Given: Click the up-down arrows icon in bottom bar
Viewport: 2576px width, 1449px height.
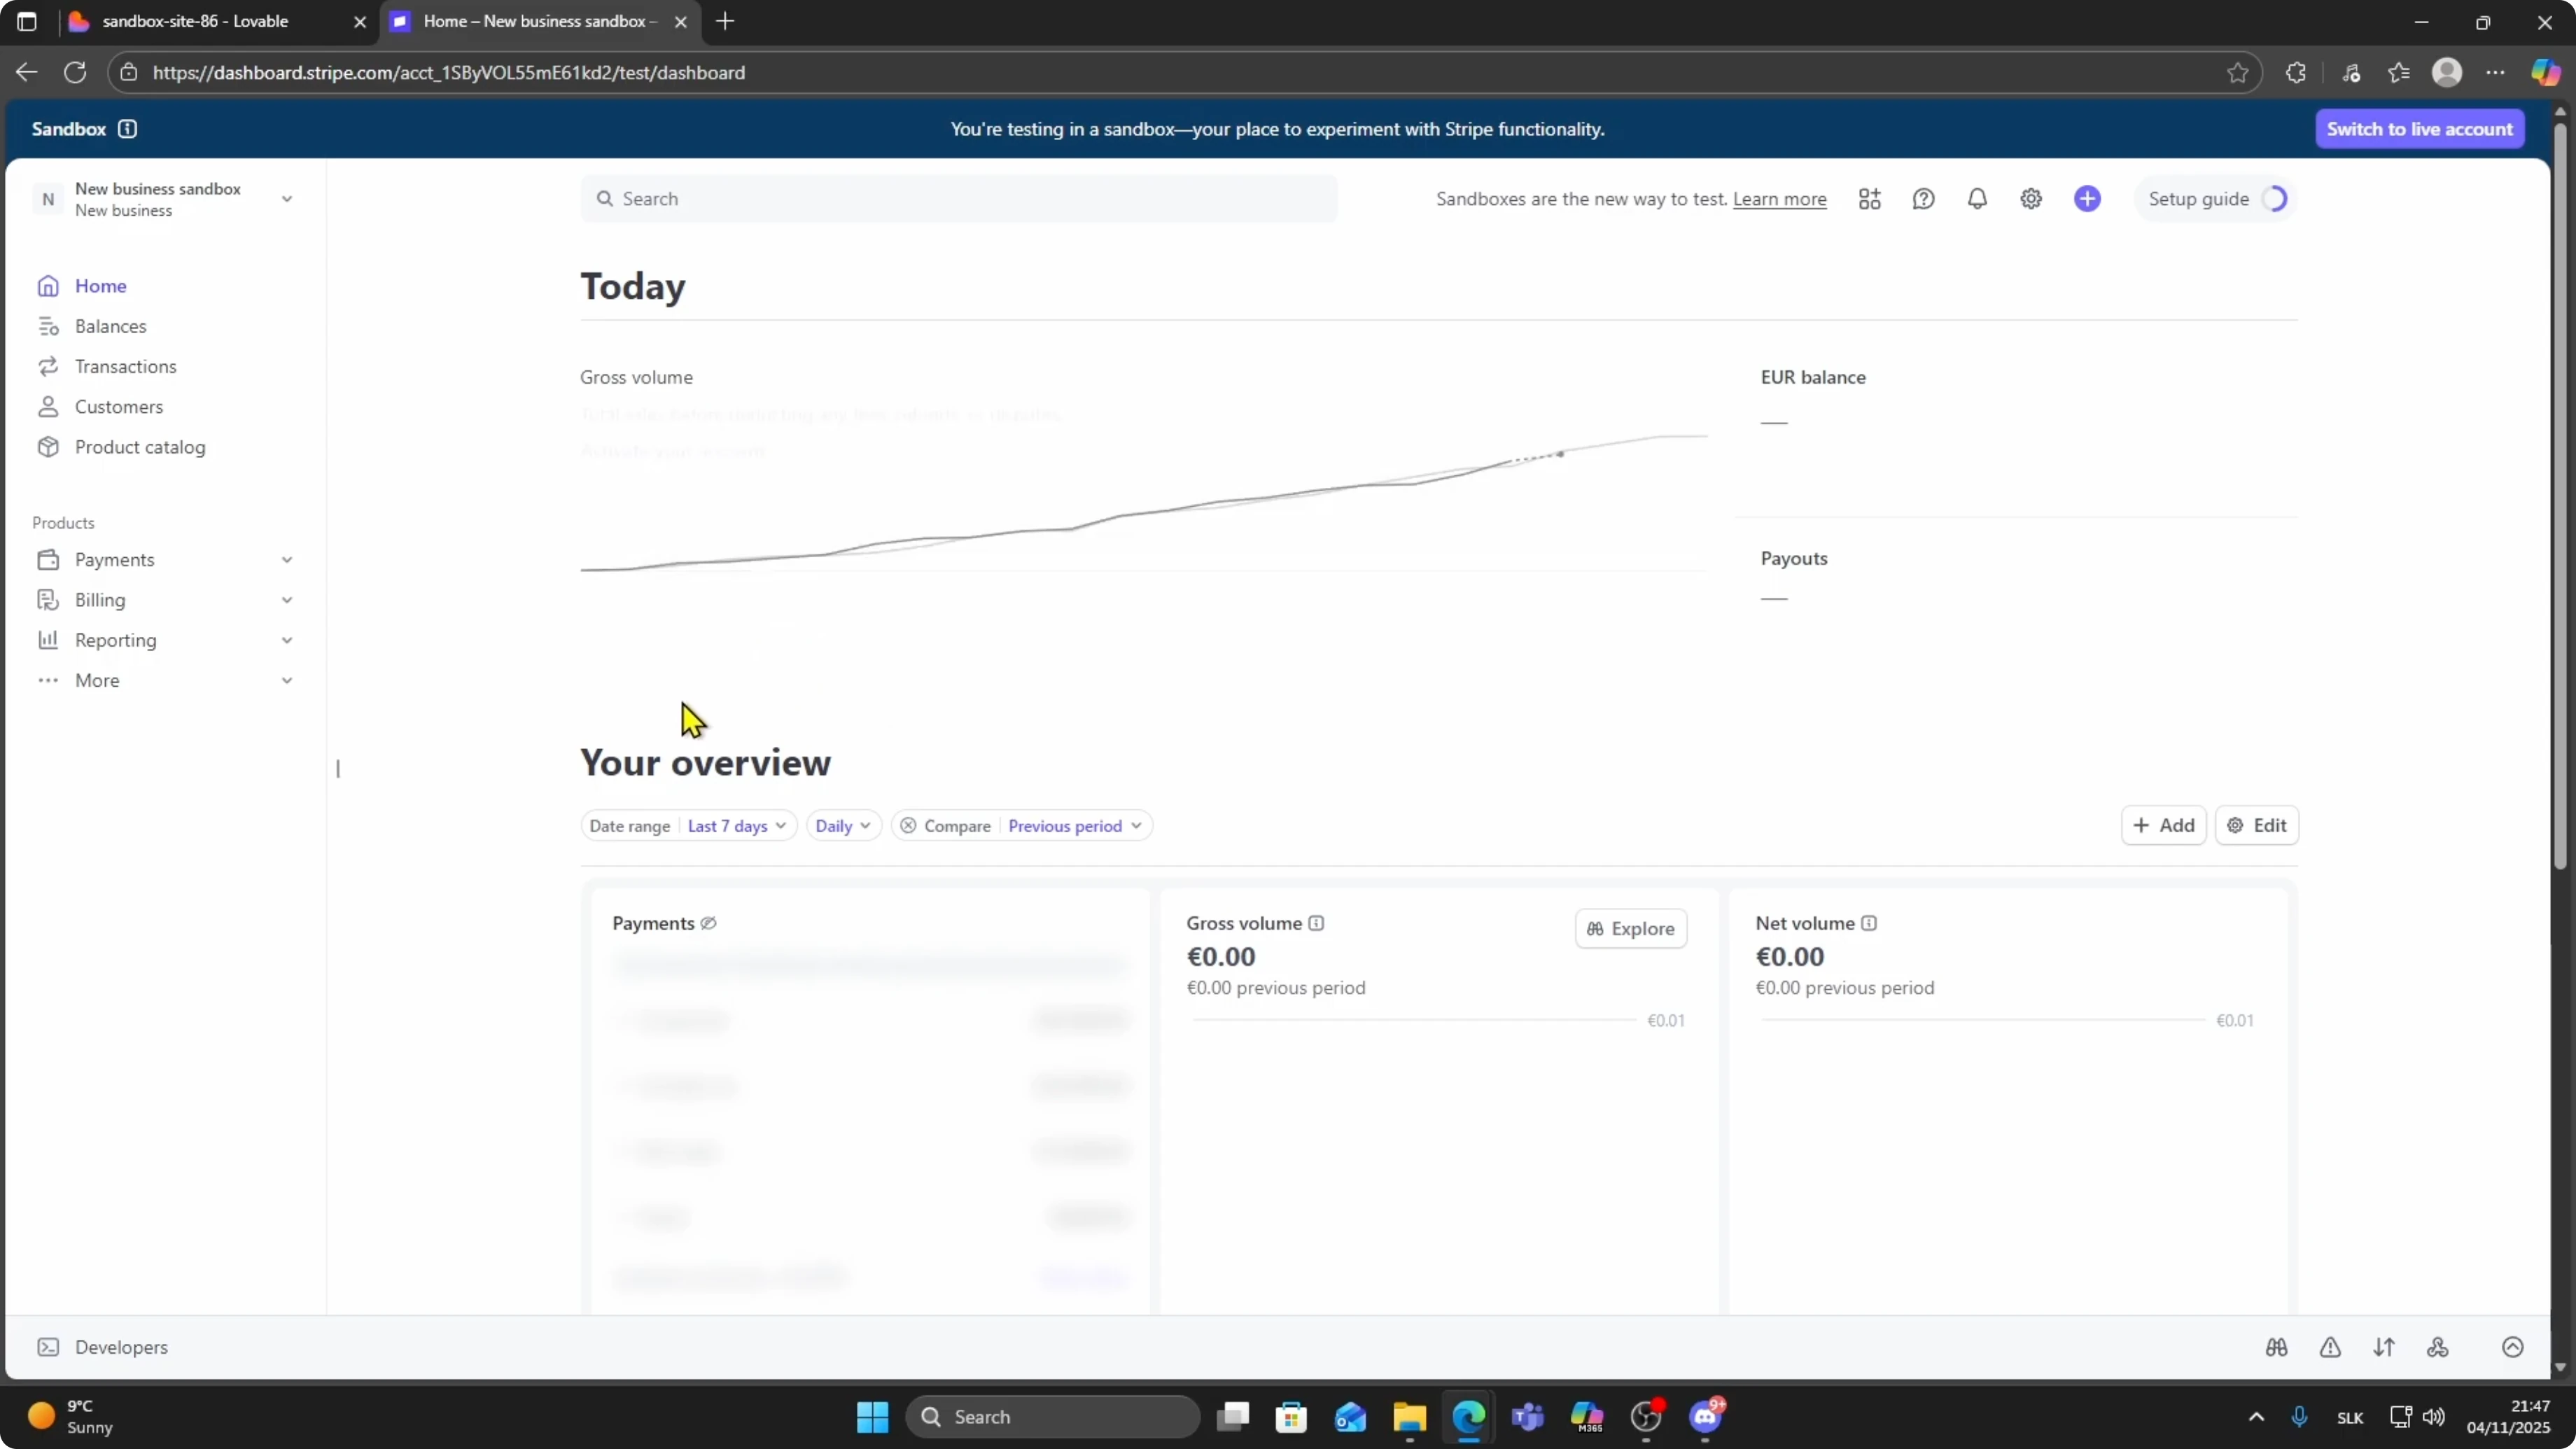Looking at the screenshot, I should point(2384,1348).
